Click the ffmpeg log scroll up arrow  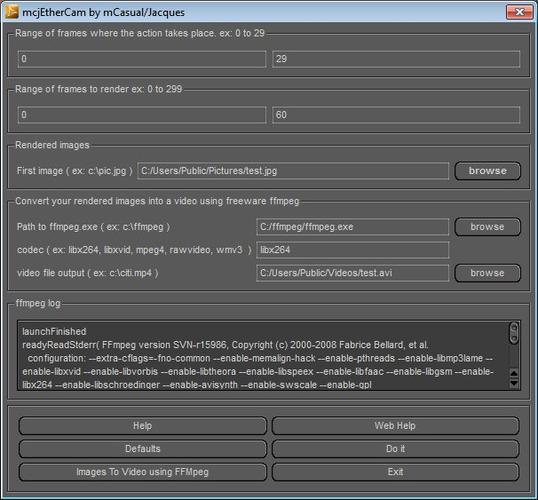[x=514, y=373]
